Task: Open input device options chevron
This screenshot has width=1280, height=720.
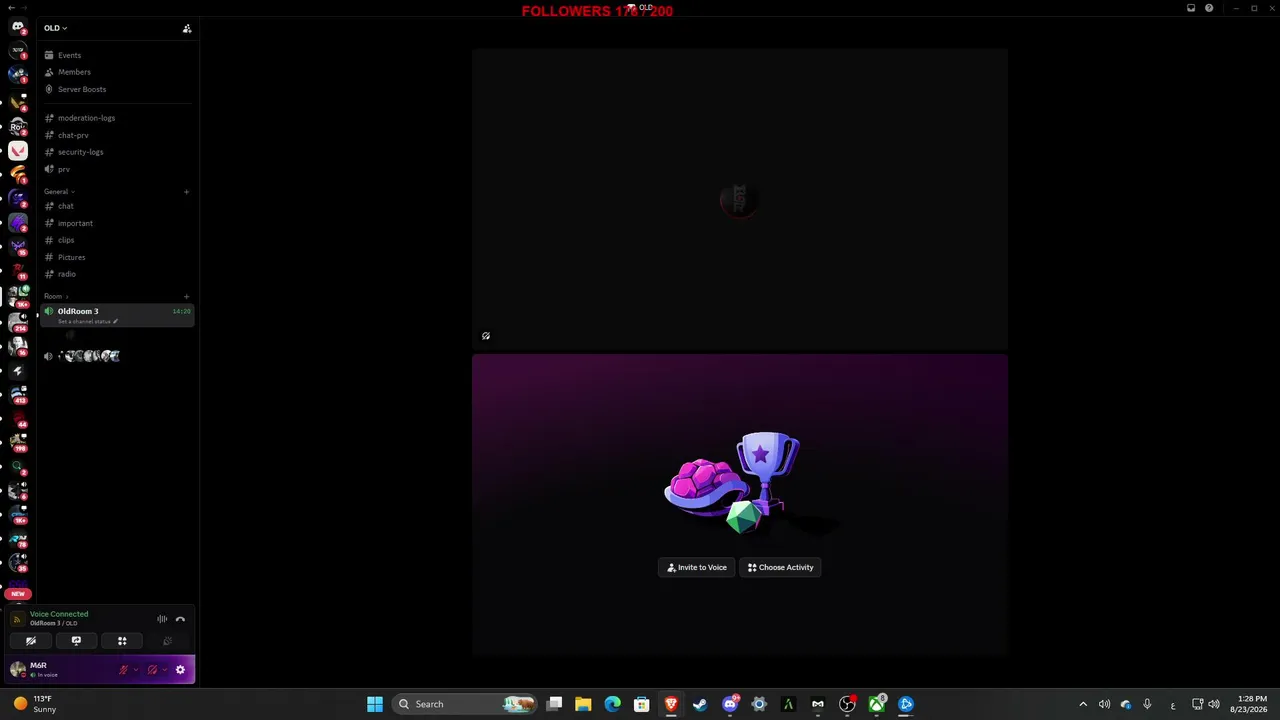Action: coord(136,670)
